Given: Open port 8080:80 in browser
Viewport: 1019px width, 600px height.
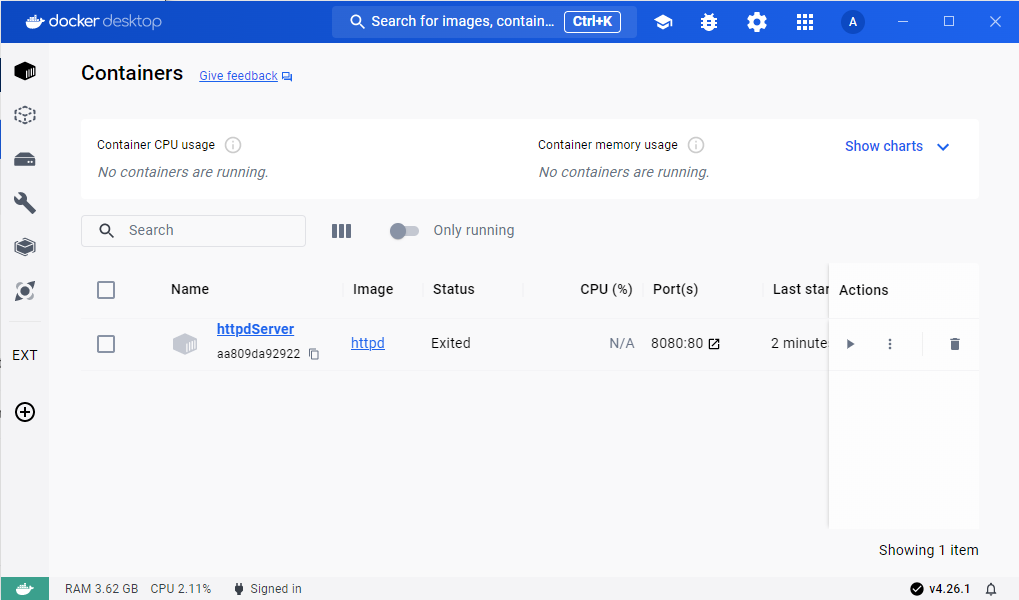Looking at the screenshot, I should coord(714,344).
